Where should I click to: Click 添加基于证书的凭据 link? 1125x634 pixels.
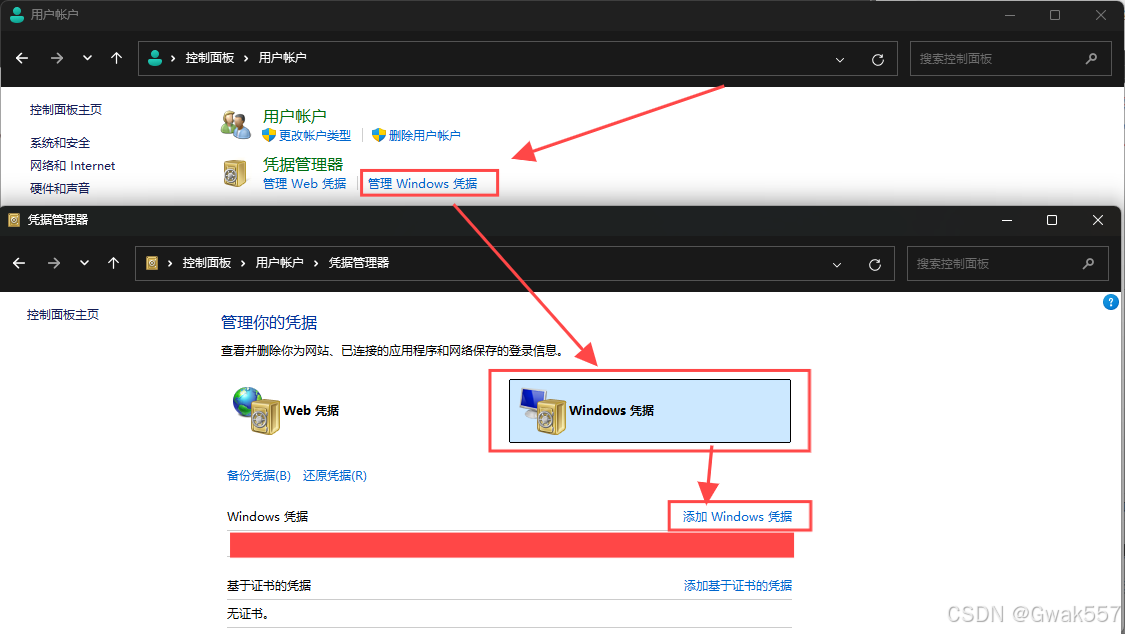738,586
